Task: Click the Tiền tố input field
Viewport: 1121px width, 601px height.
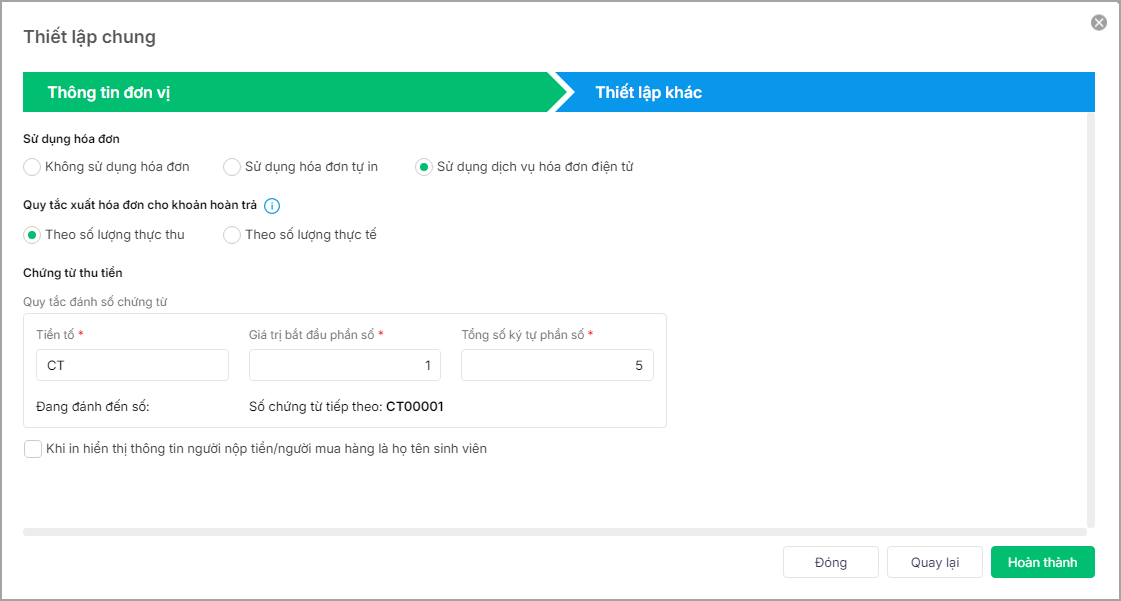Action: (x=132, y=365)
